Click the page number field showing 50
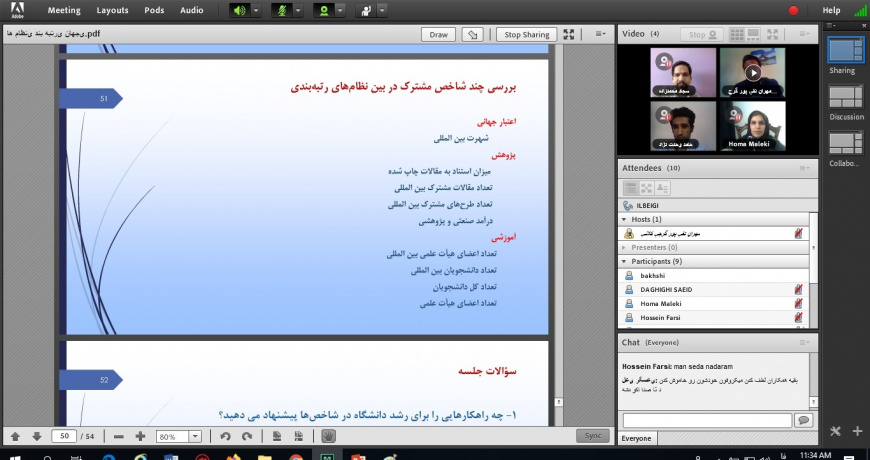This screenshot has width=870, height=460. coord(64,436)
